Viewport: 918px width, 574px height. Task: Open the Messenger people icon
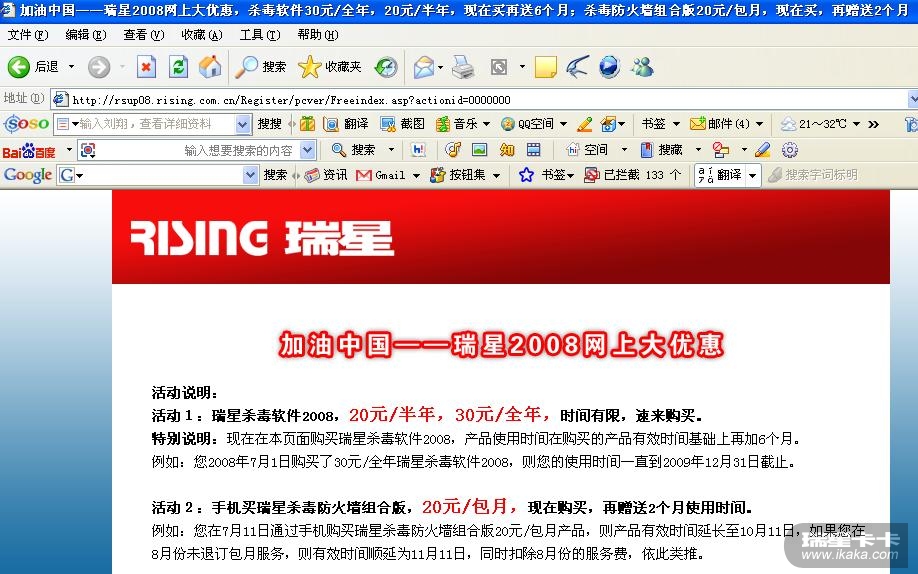click(642, 67)
